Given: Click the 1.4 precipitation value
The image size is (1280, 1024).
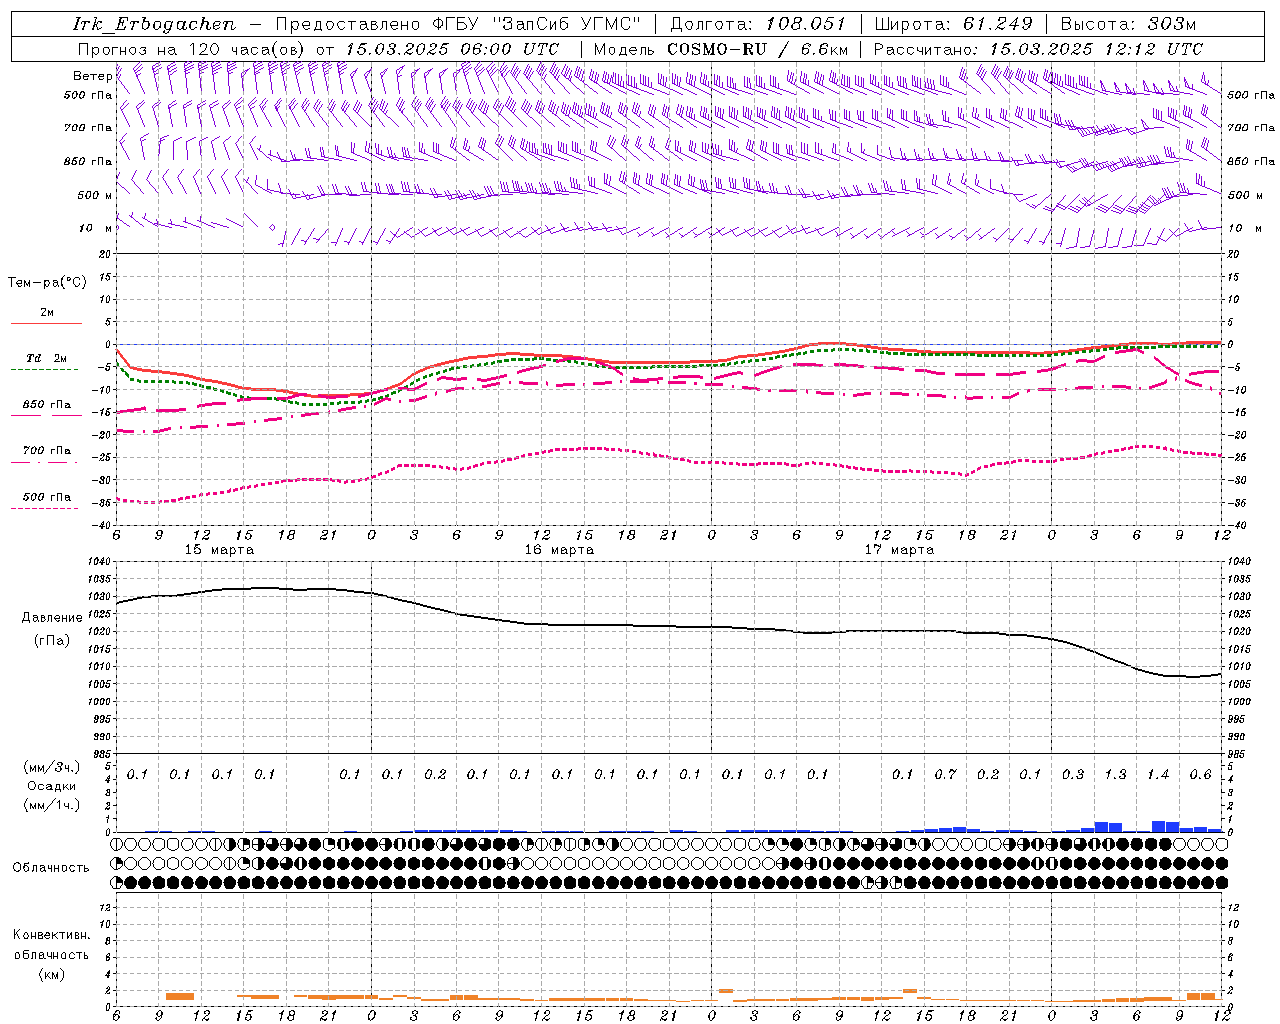Looking at the screenshot, I should [1158, 774].
